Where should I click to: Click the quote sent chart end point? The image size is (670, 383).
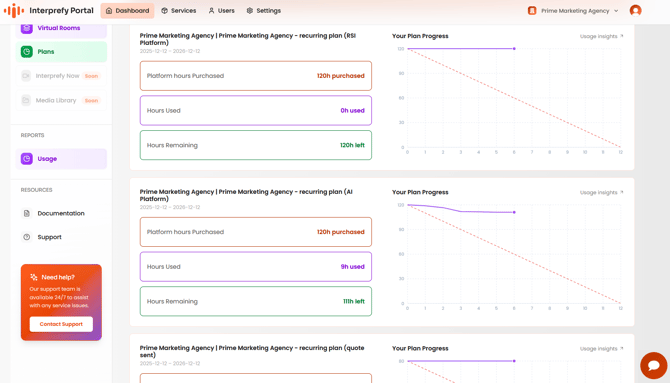point(514,361)
